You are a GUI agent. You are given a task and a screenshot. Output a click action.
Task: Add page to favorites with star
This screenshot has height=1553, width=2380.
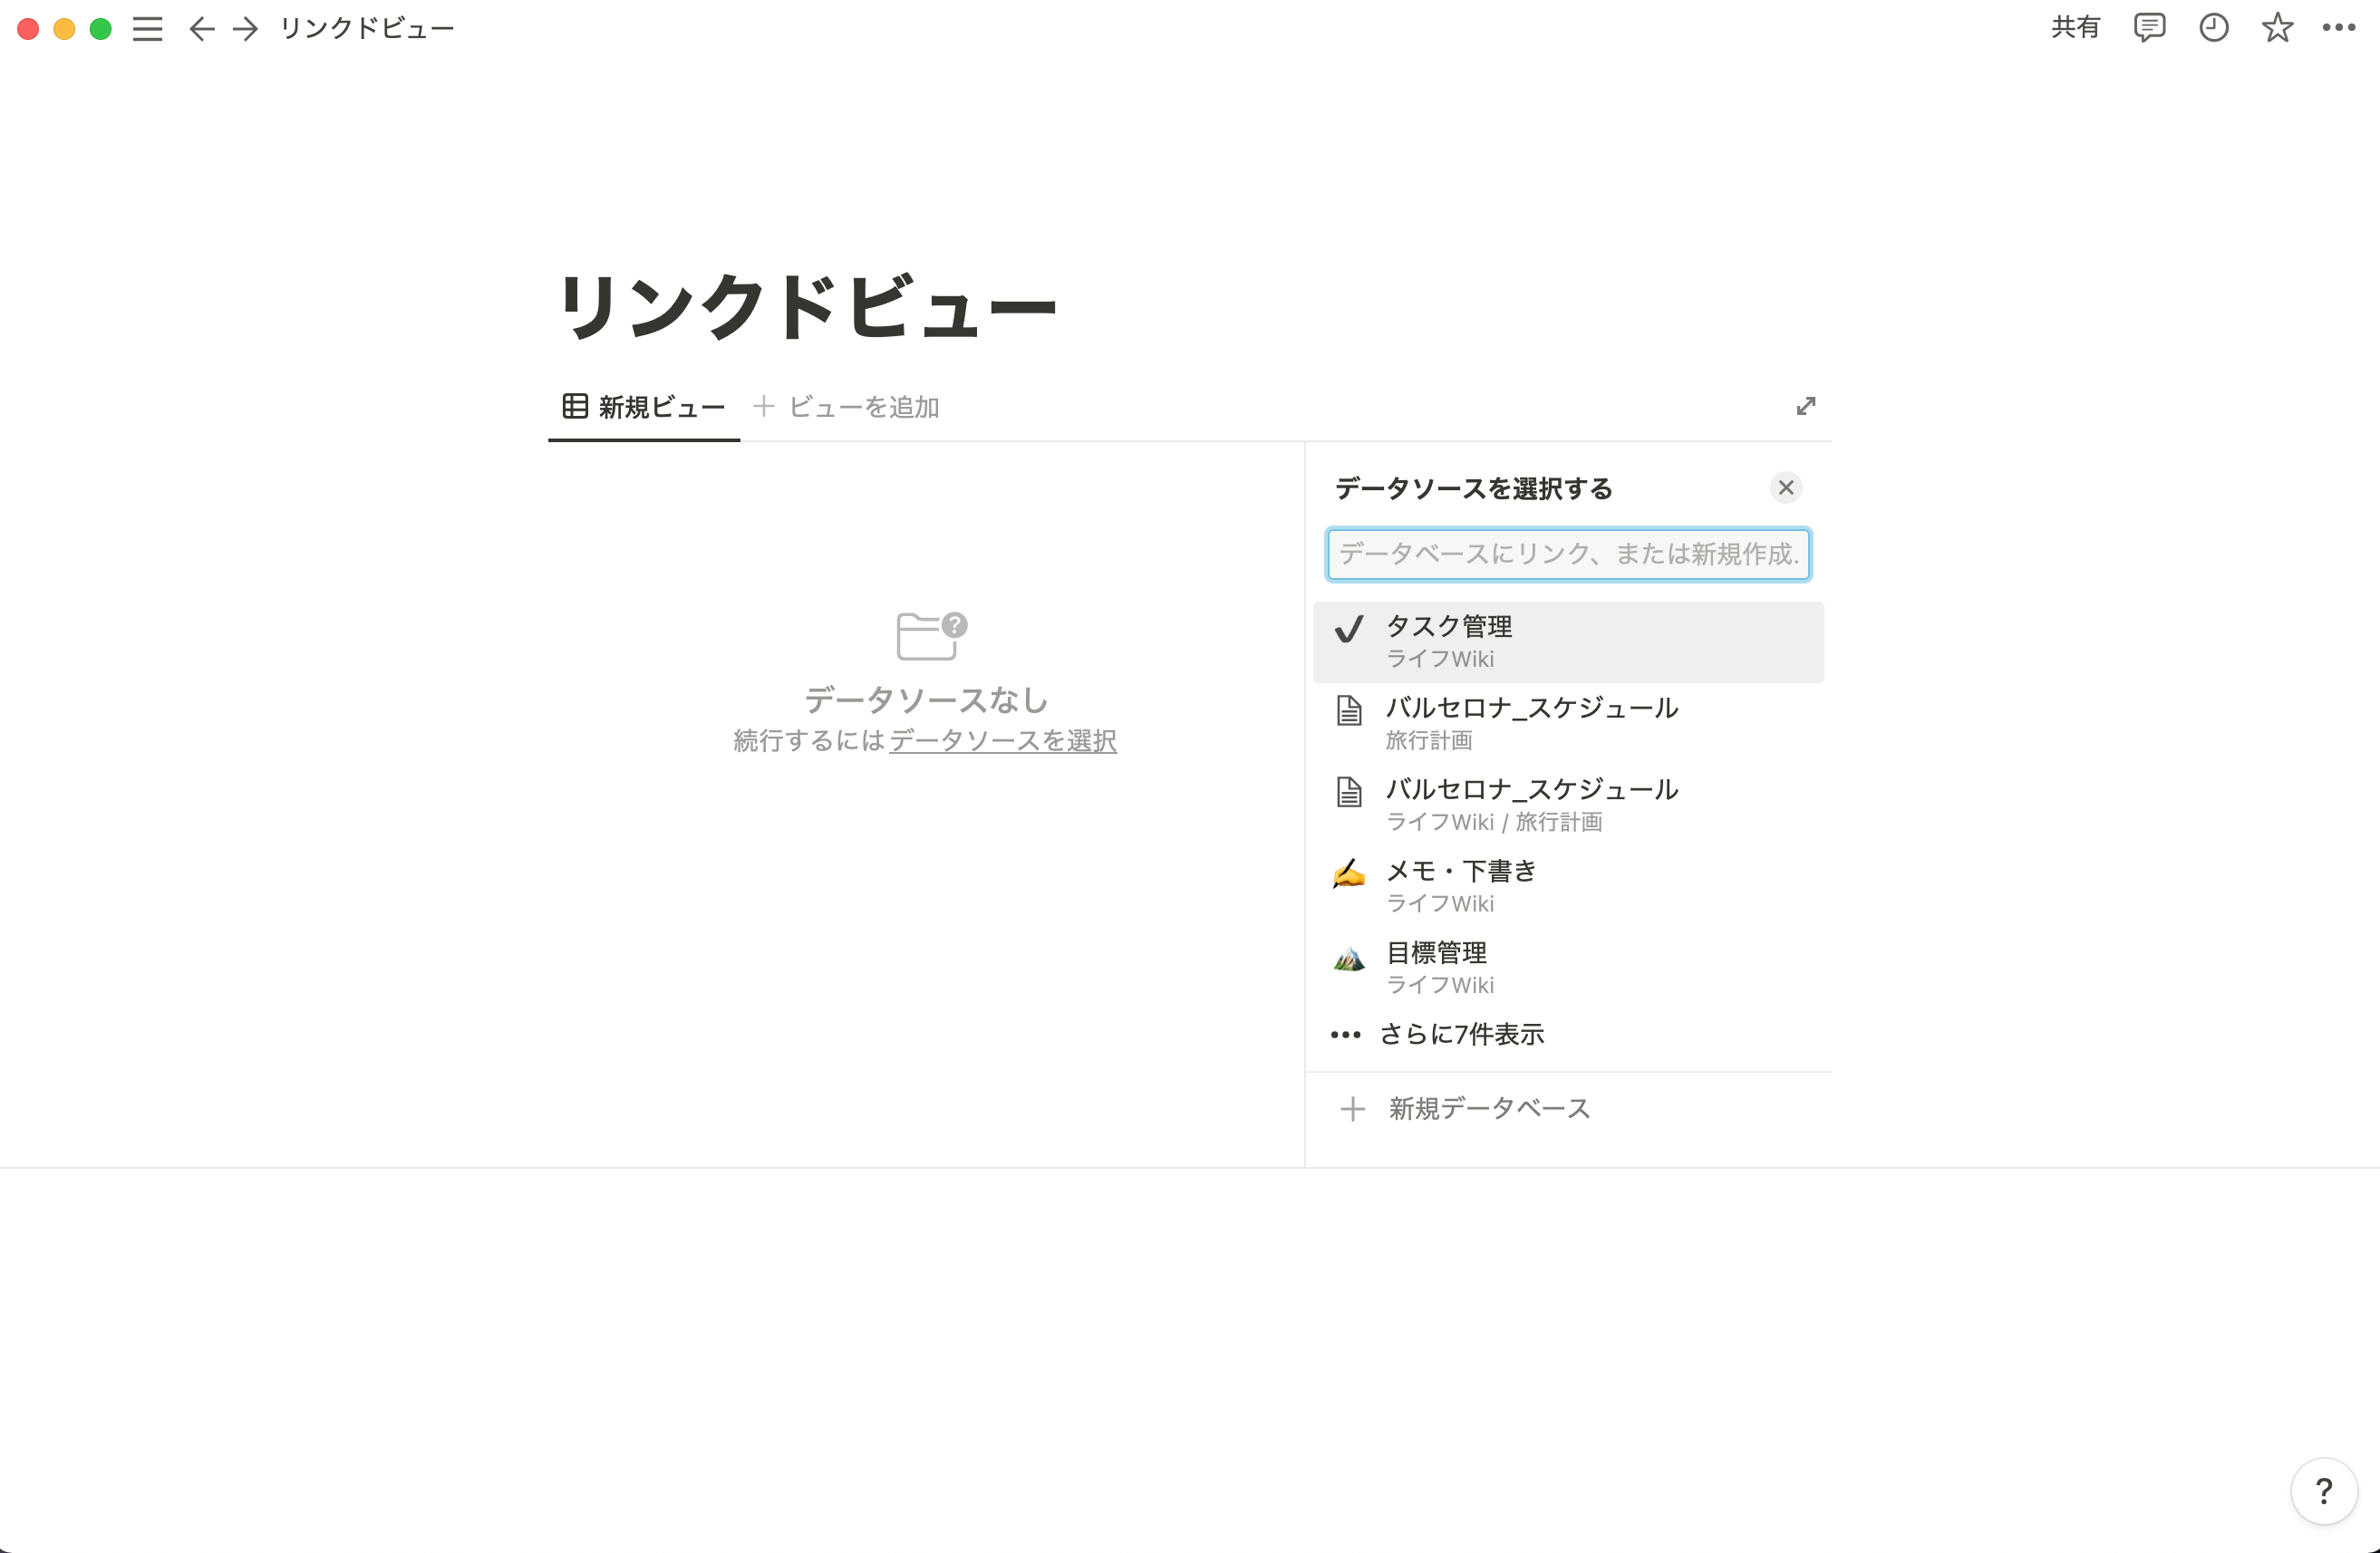2277,28
